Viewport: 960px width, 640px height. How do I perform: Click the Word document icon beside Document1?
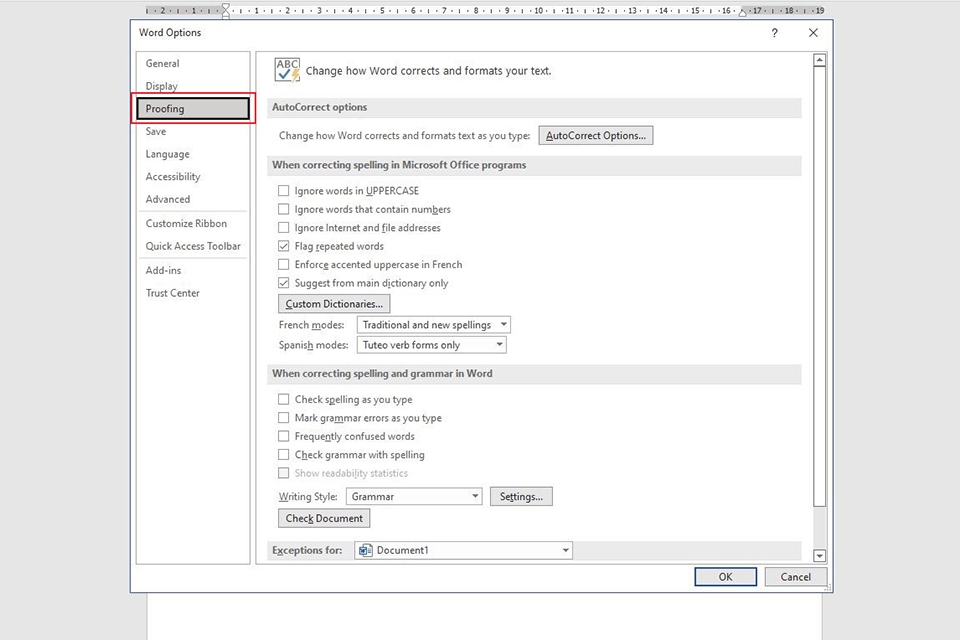pos(366,550)
